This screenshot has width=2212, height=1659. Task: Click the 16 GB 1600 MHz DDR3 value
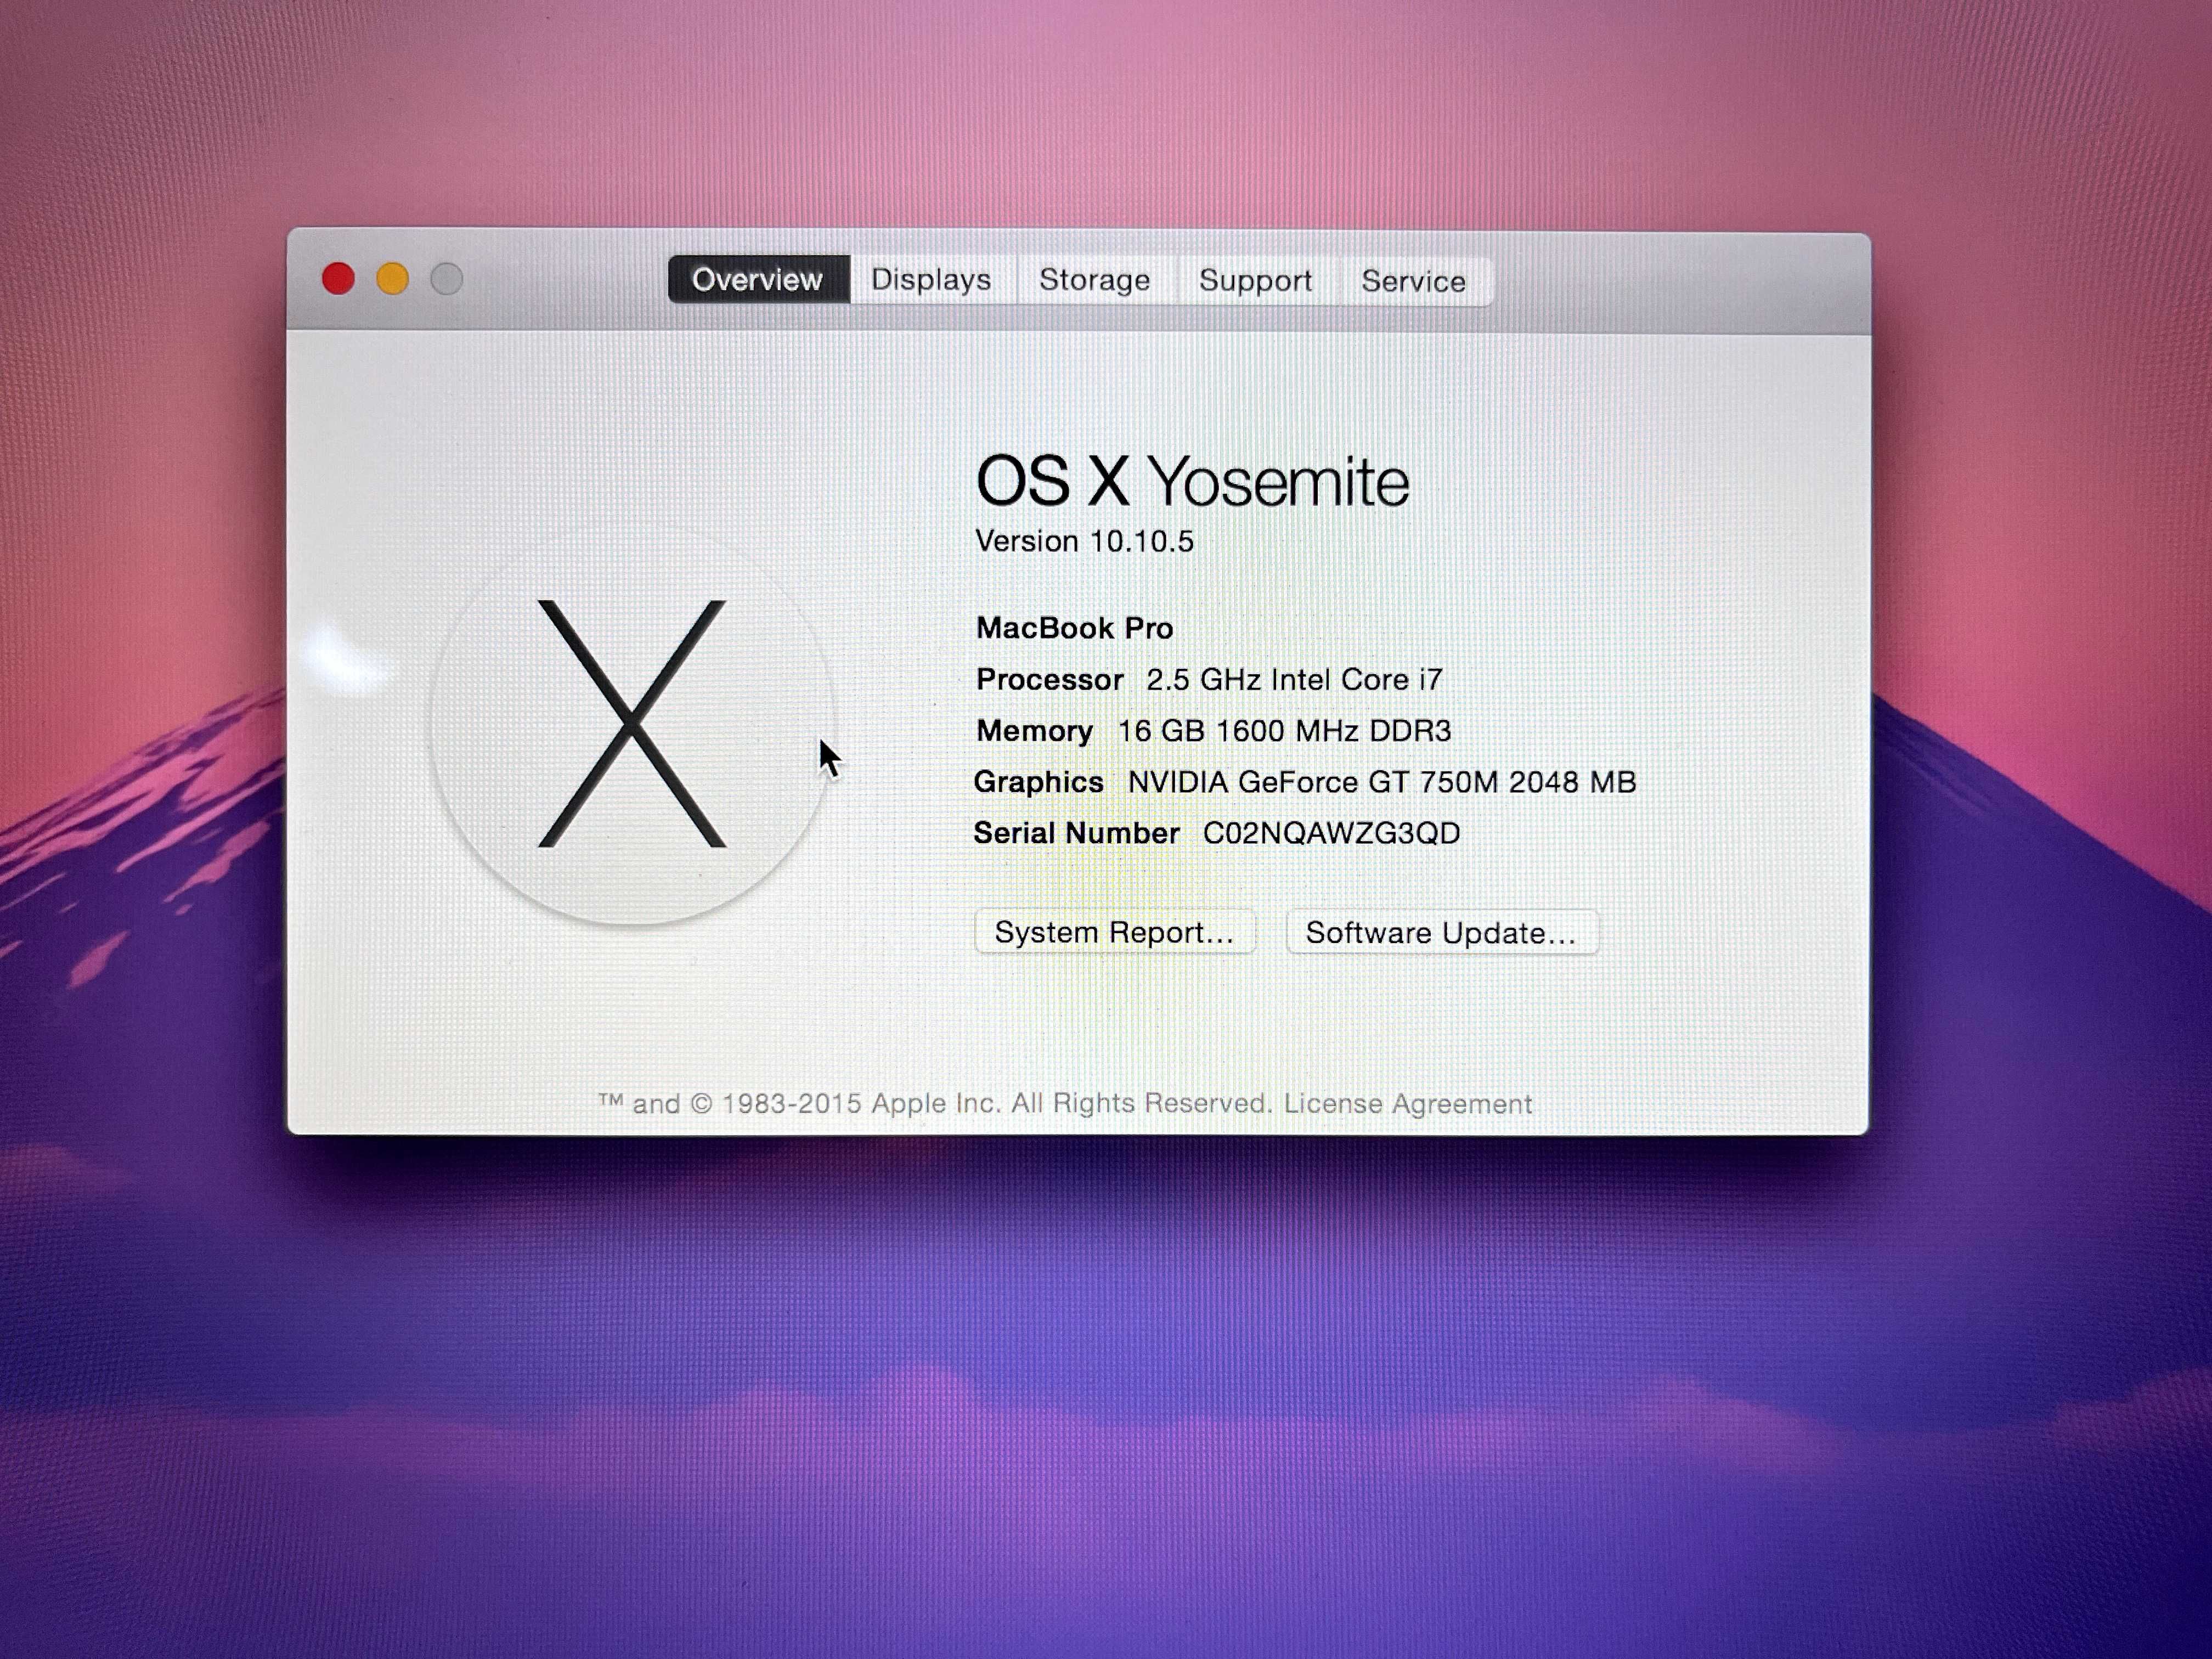(1284, 731)
